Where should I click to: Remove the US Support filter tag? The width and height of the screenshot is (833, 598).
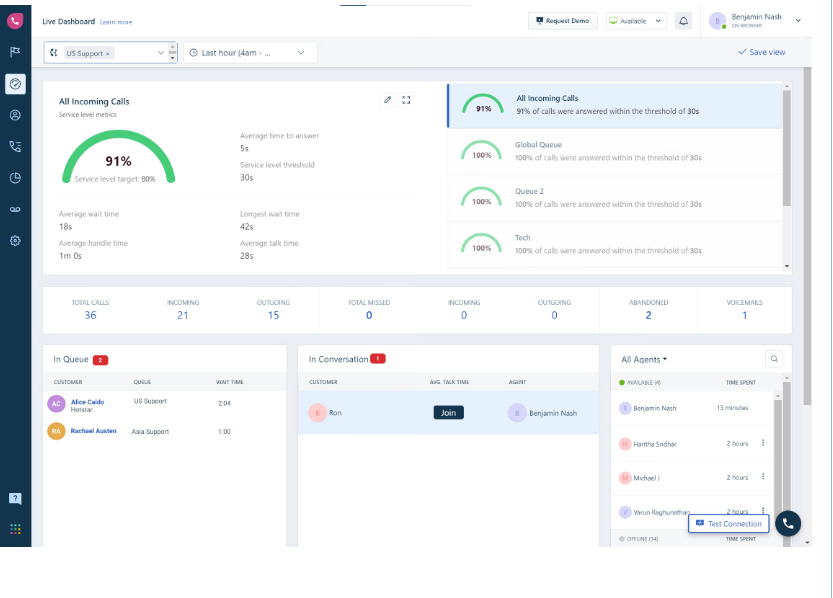pos(107,54)
